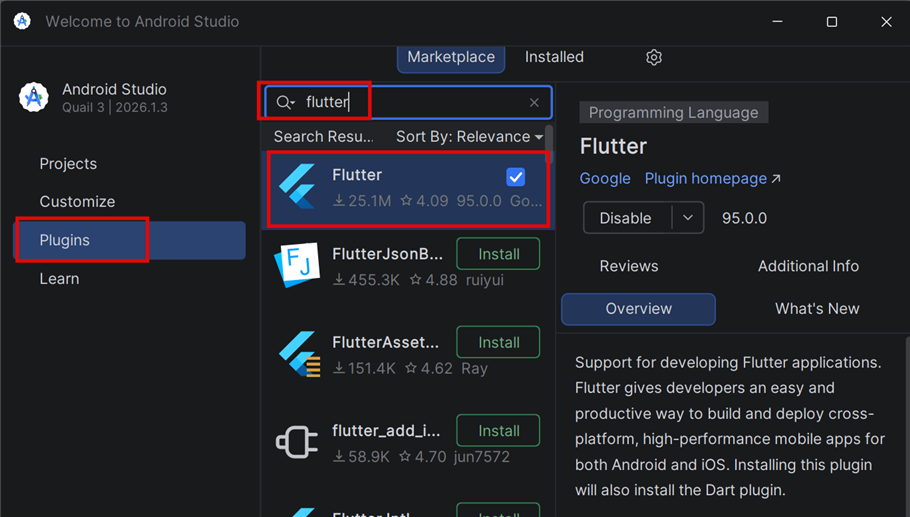Focus the plugin search input field
The width and height of the screenshot is (910, 517).
(408, 103)
